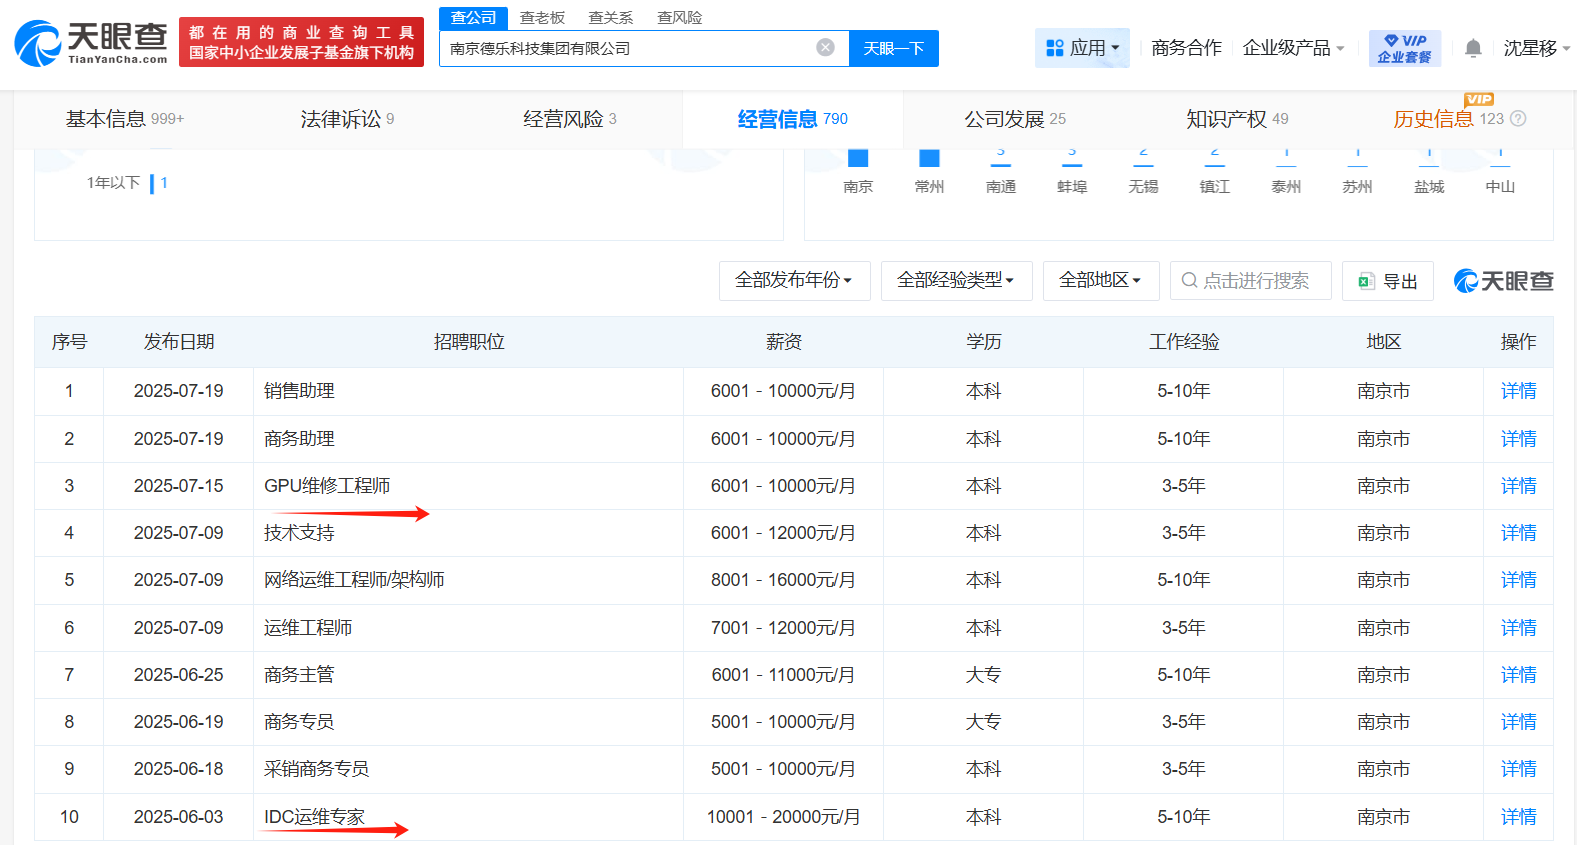Open 详情 for GPU维修工程师 job

(1517, 486)
